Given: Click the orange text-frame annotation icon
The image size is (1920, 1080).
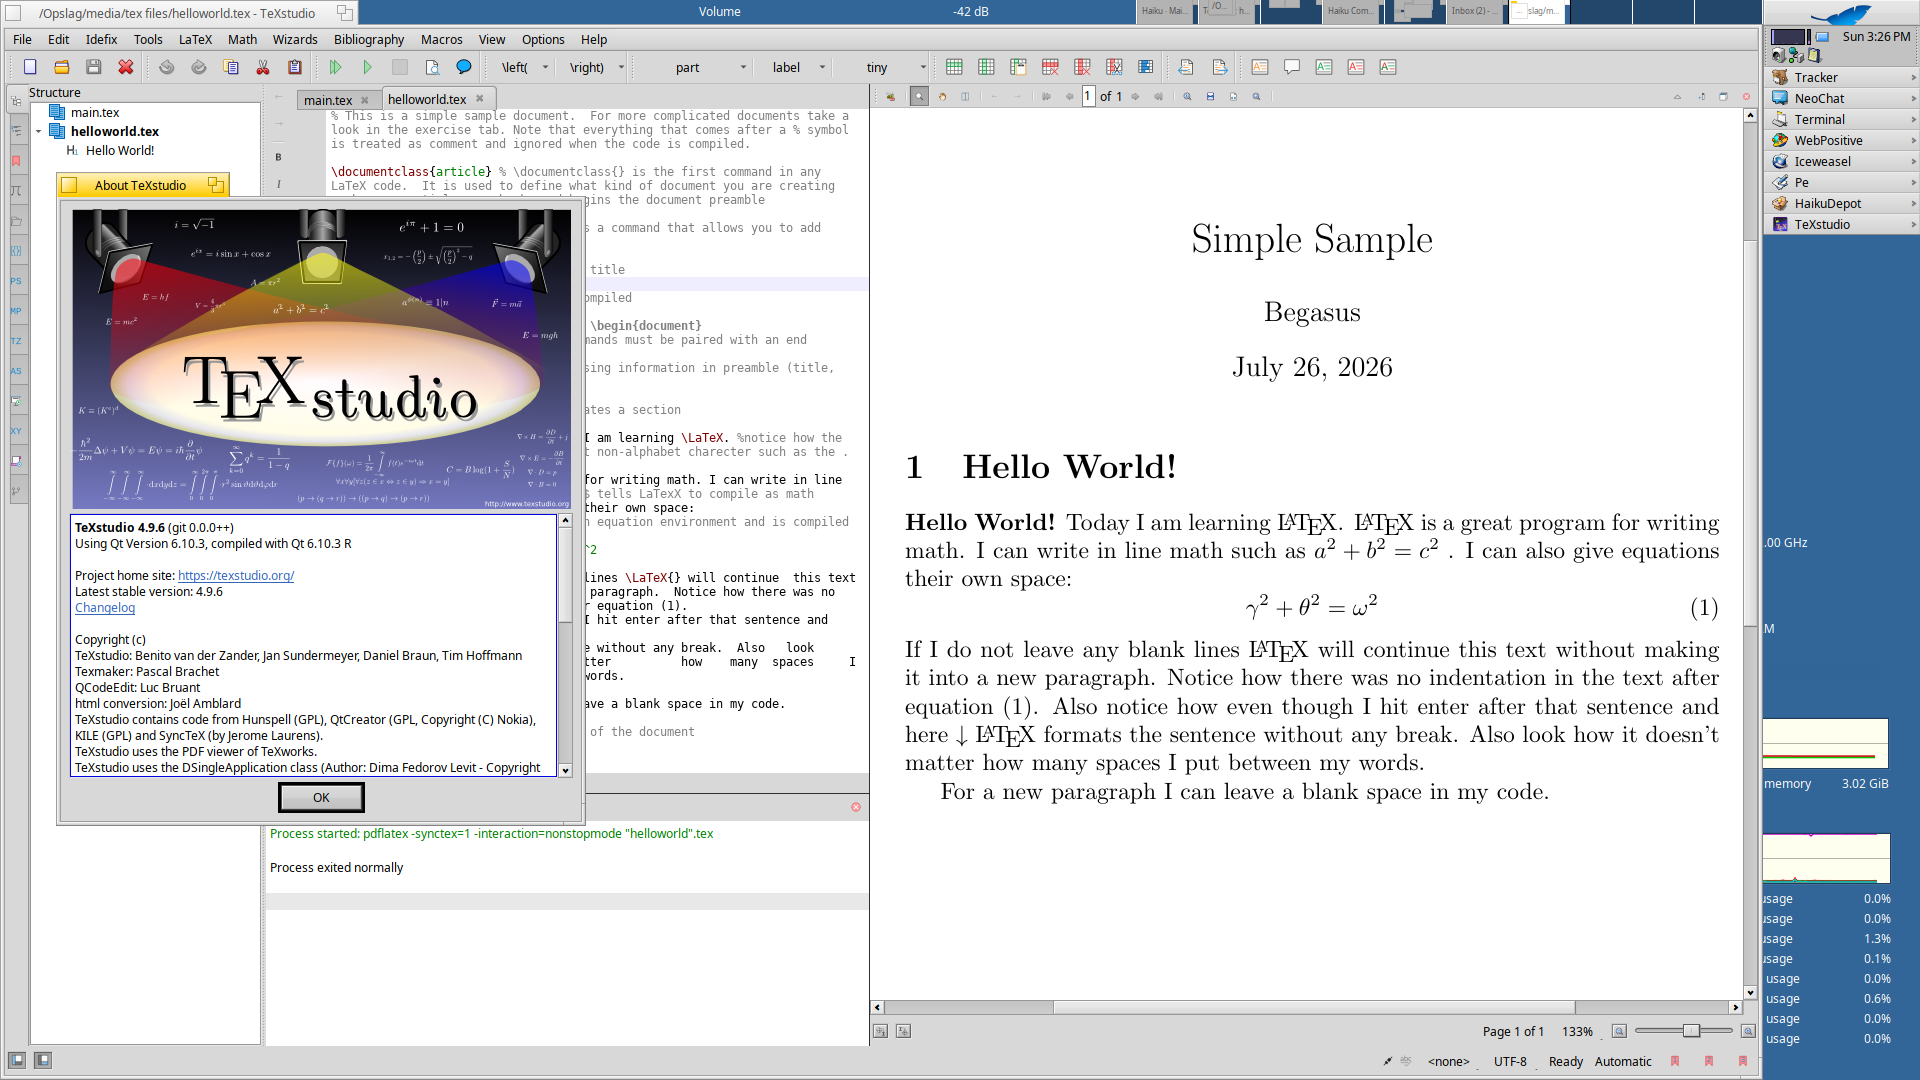Looking at the screenshot, I should coord(1260,67).
